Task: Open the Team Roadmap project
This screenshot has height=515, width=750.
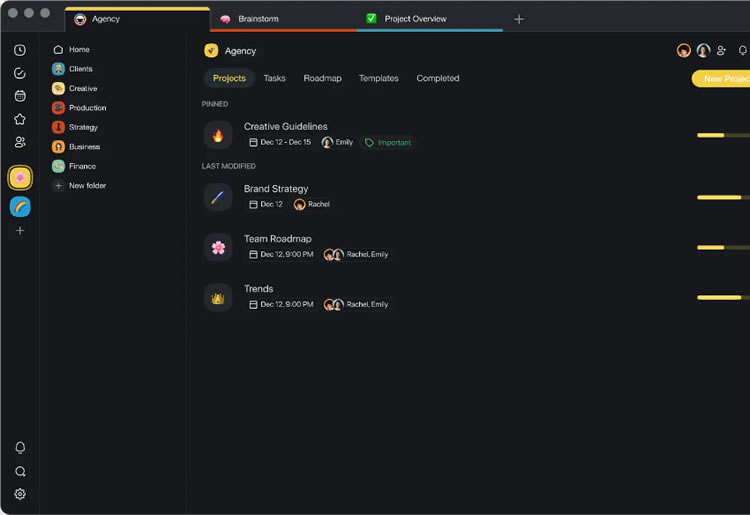Action: pos(277,239)
